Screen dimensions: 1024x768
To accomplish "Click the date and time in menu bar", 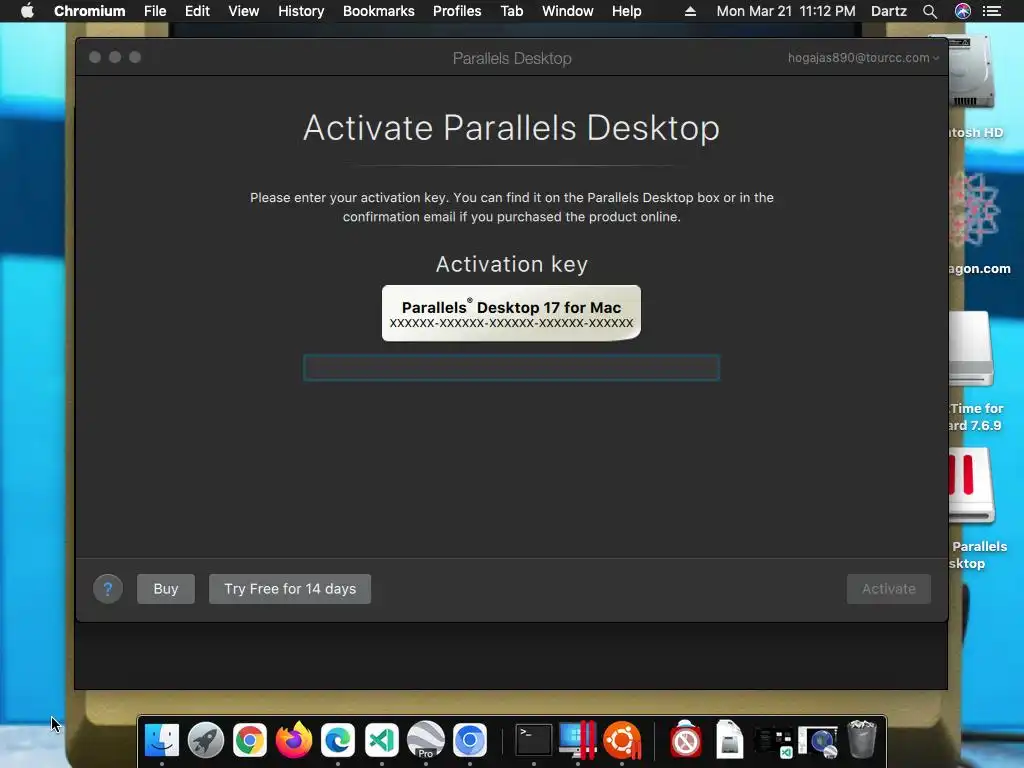I will 786,11.
